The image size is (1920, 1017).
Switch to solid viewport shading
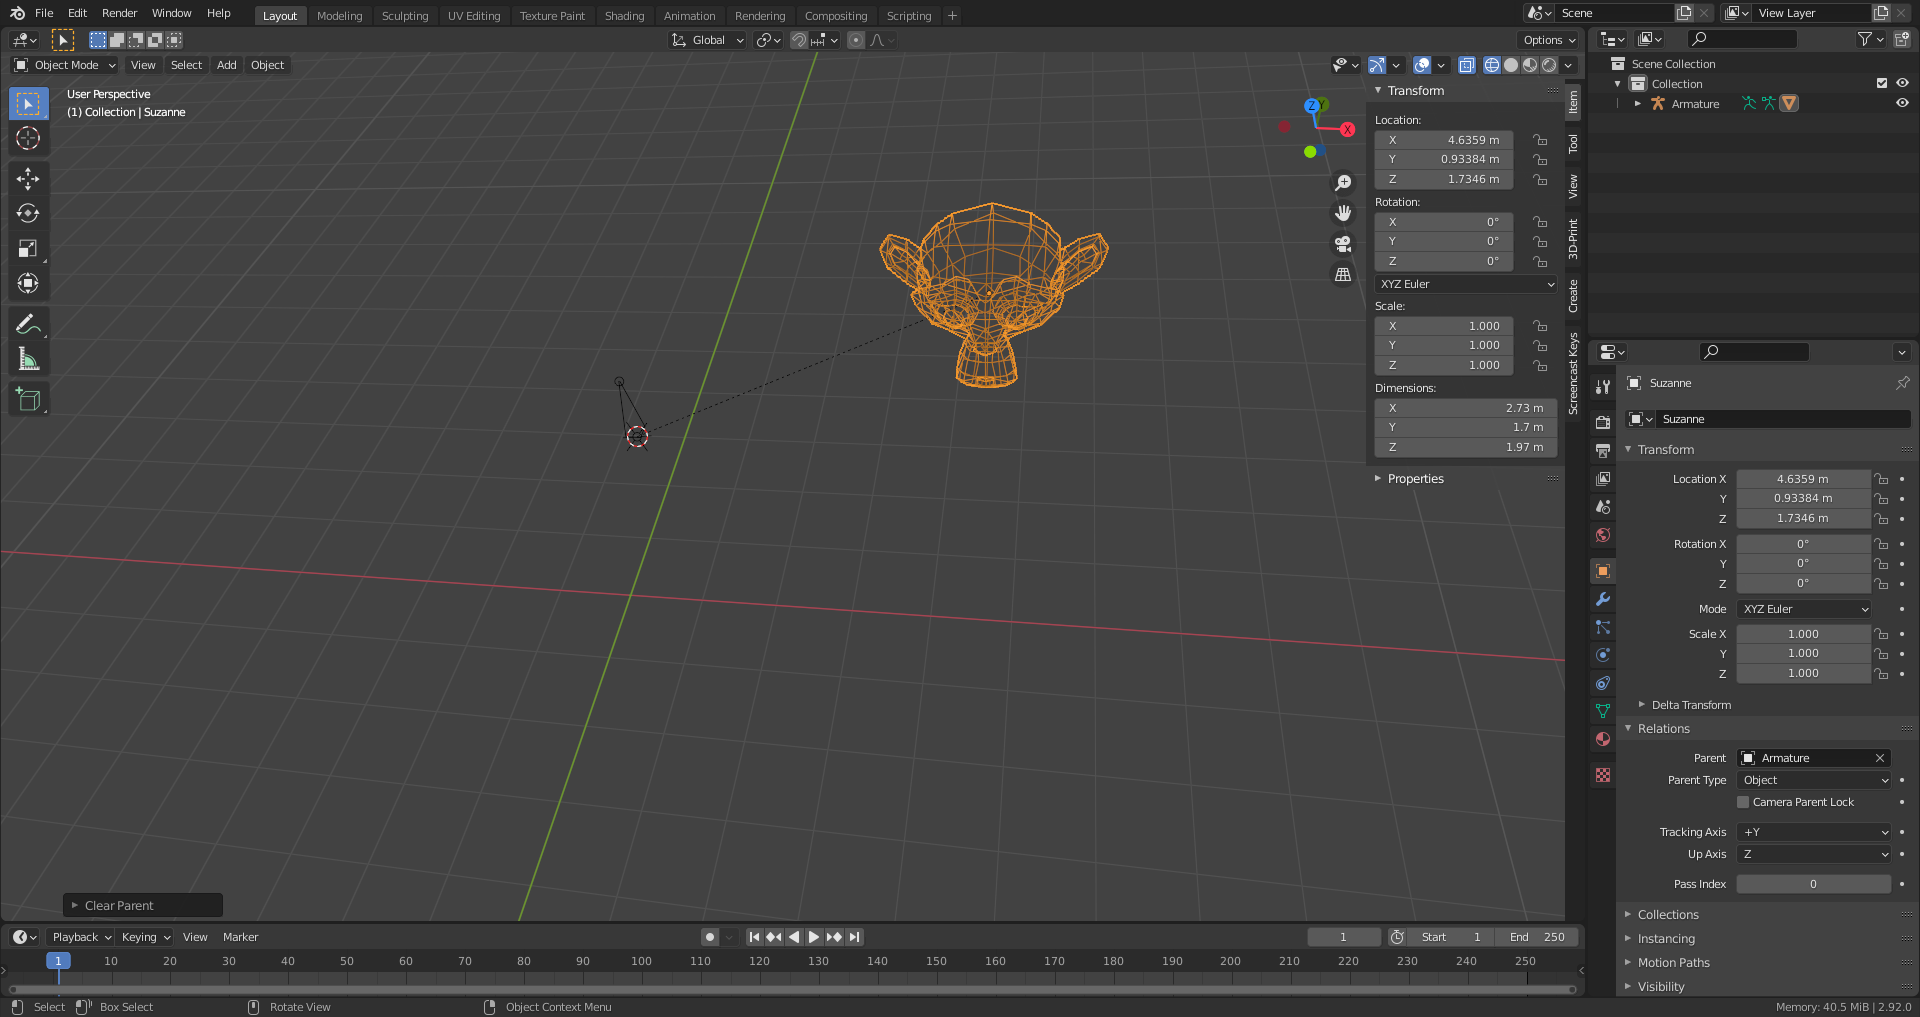point(1511,65)
